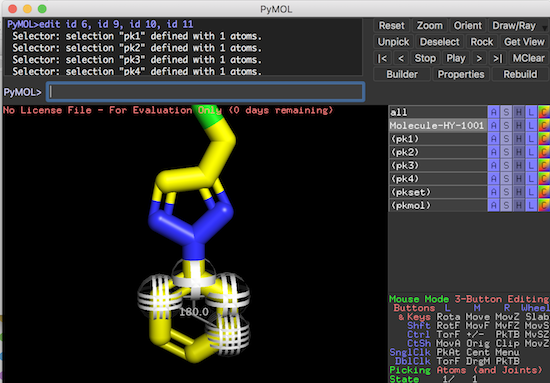Toggle the (pk2) selection entry

point(438,152)
